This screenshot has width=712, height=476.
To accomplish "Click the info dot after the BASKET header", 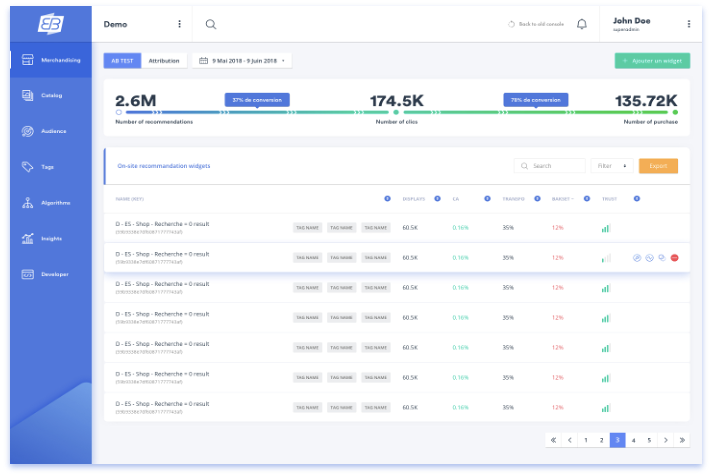I will 587,198.
